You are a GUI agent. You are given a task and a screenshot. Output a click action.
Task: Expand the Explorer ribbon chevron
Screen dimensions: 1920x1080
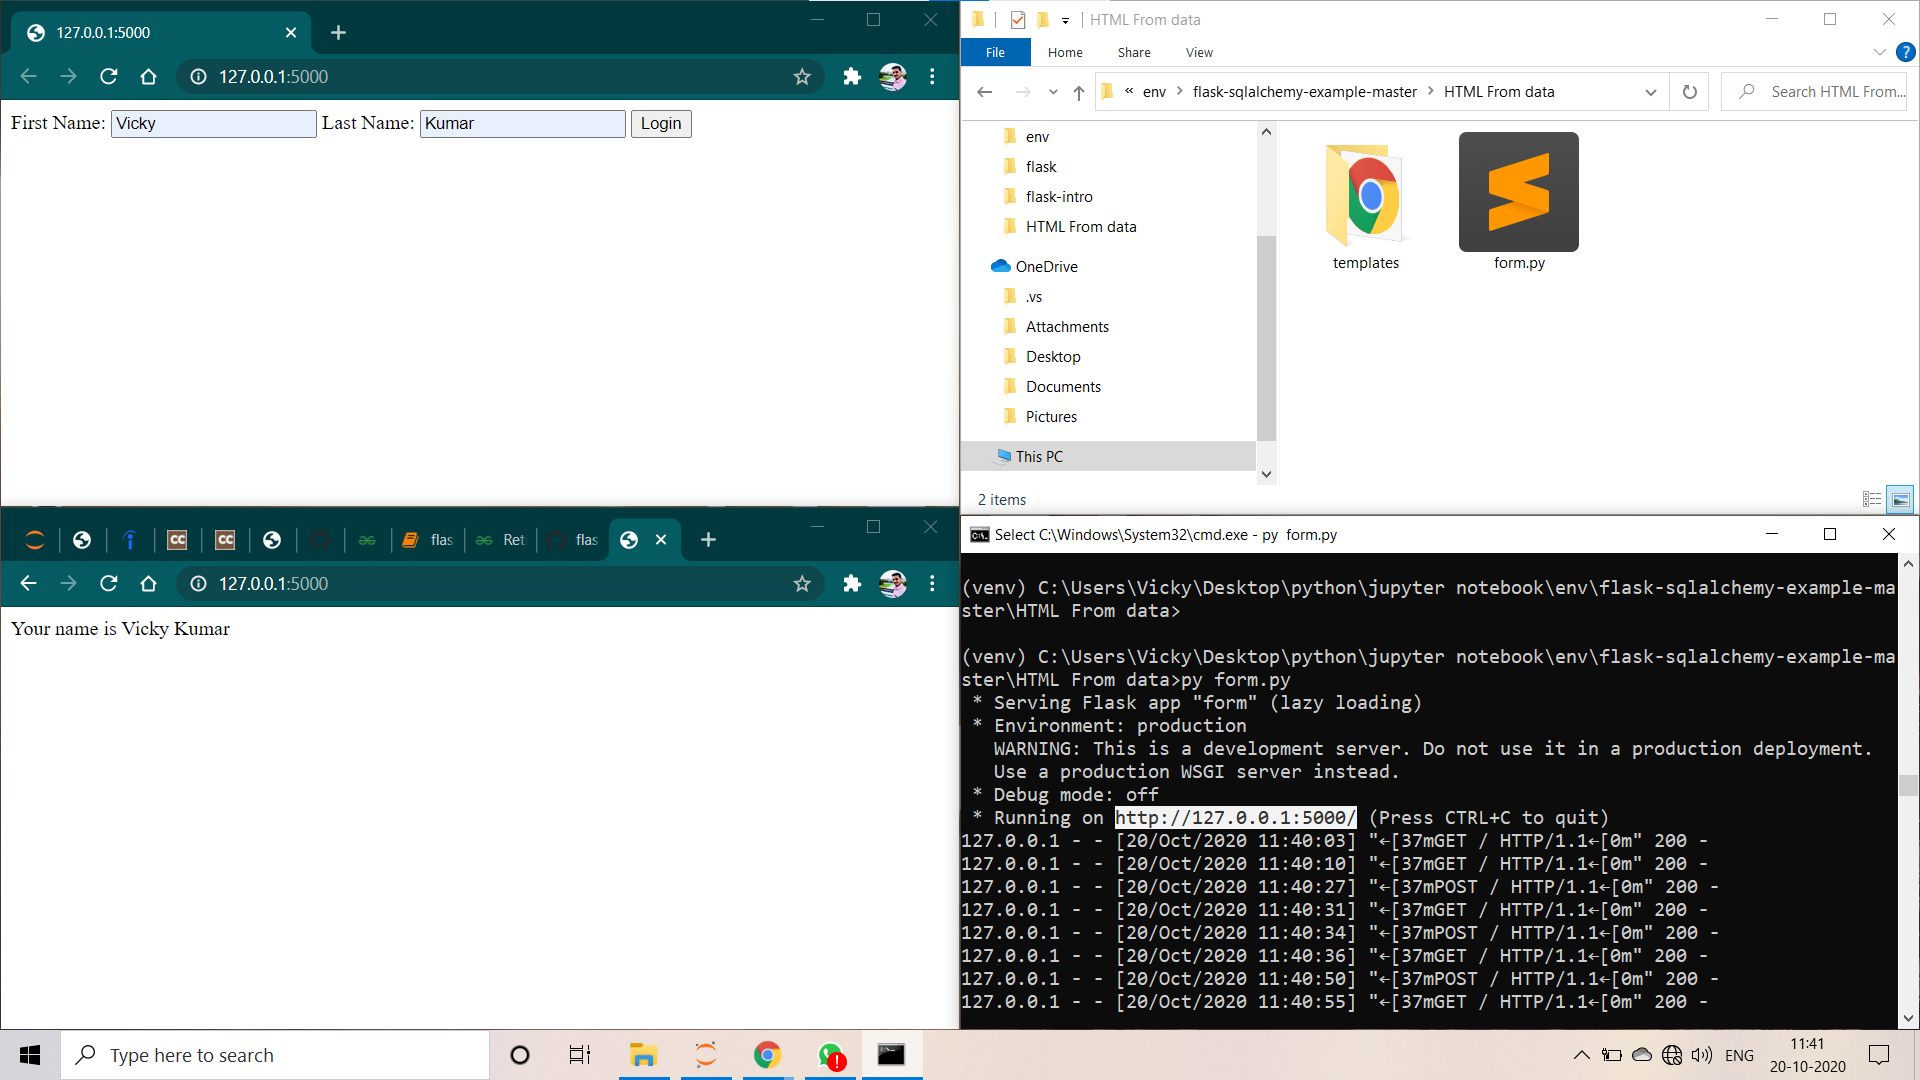click(x=1879, y=52)
